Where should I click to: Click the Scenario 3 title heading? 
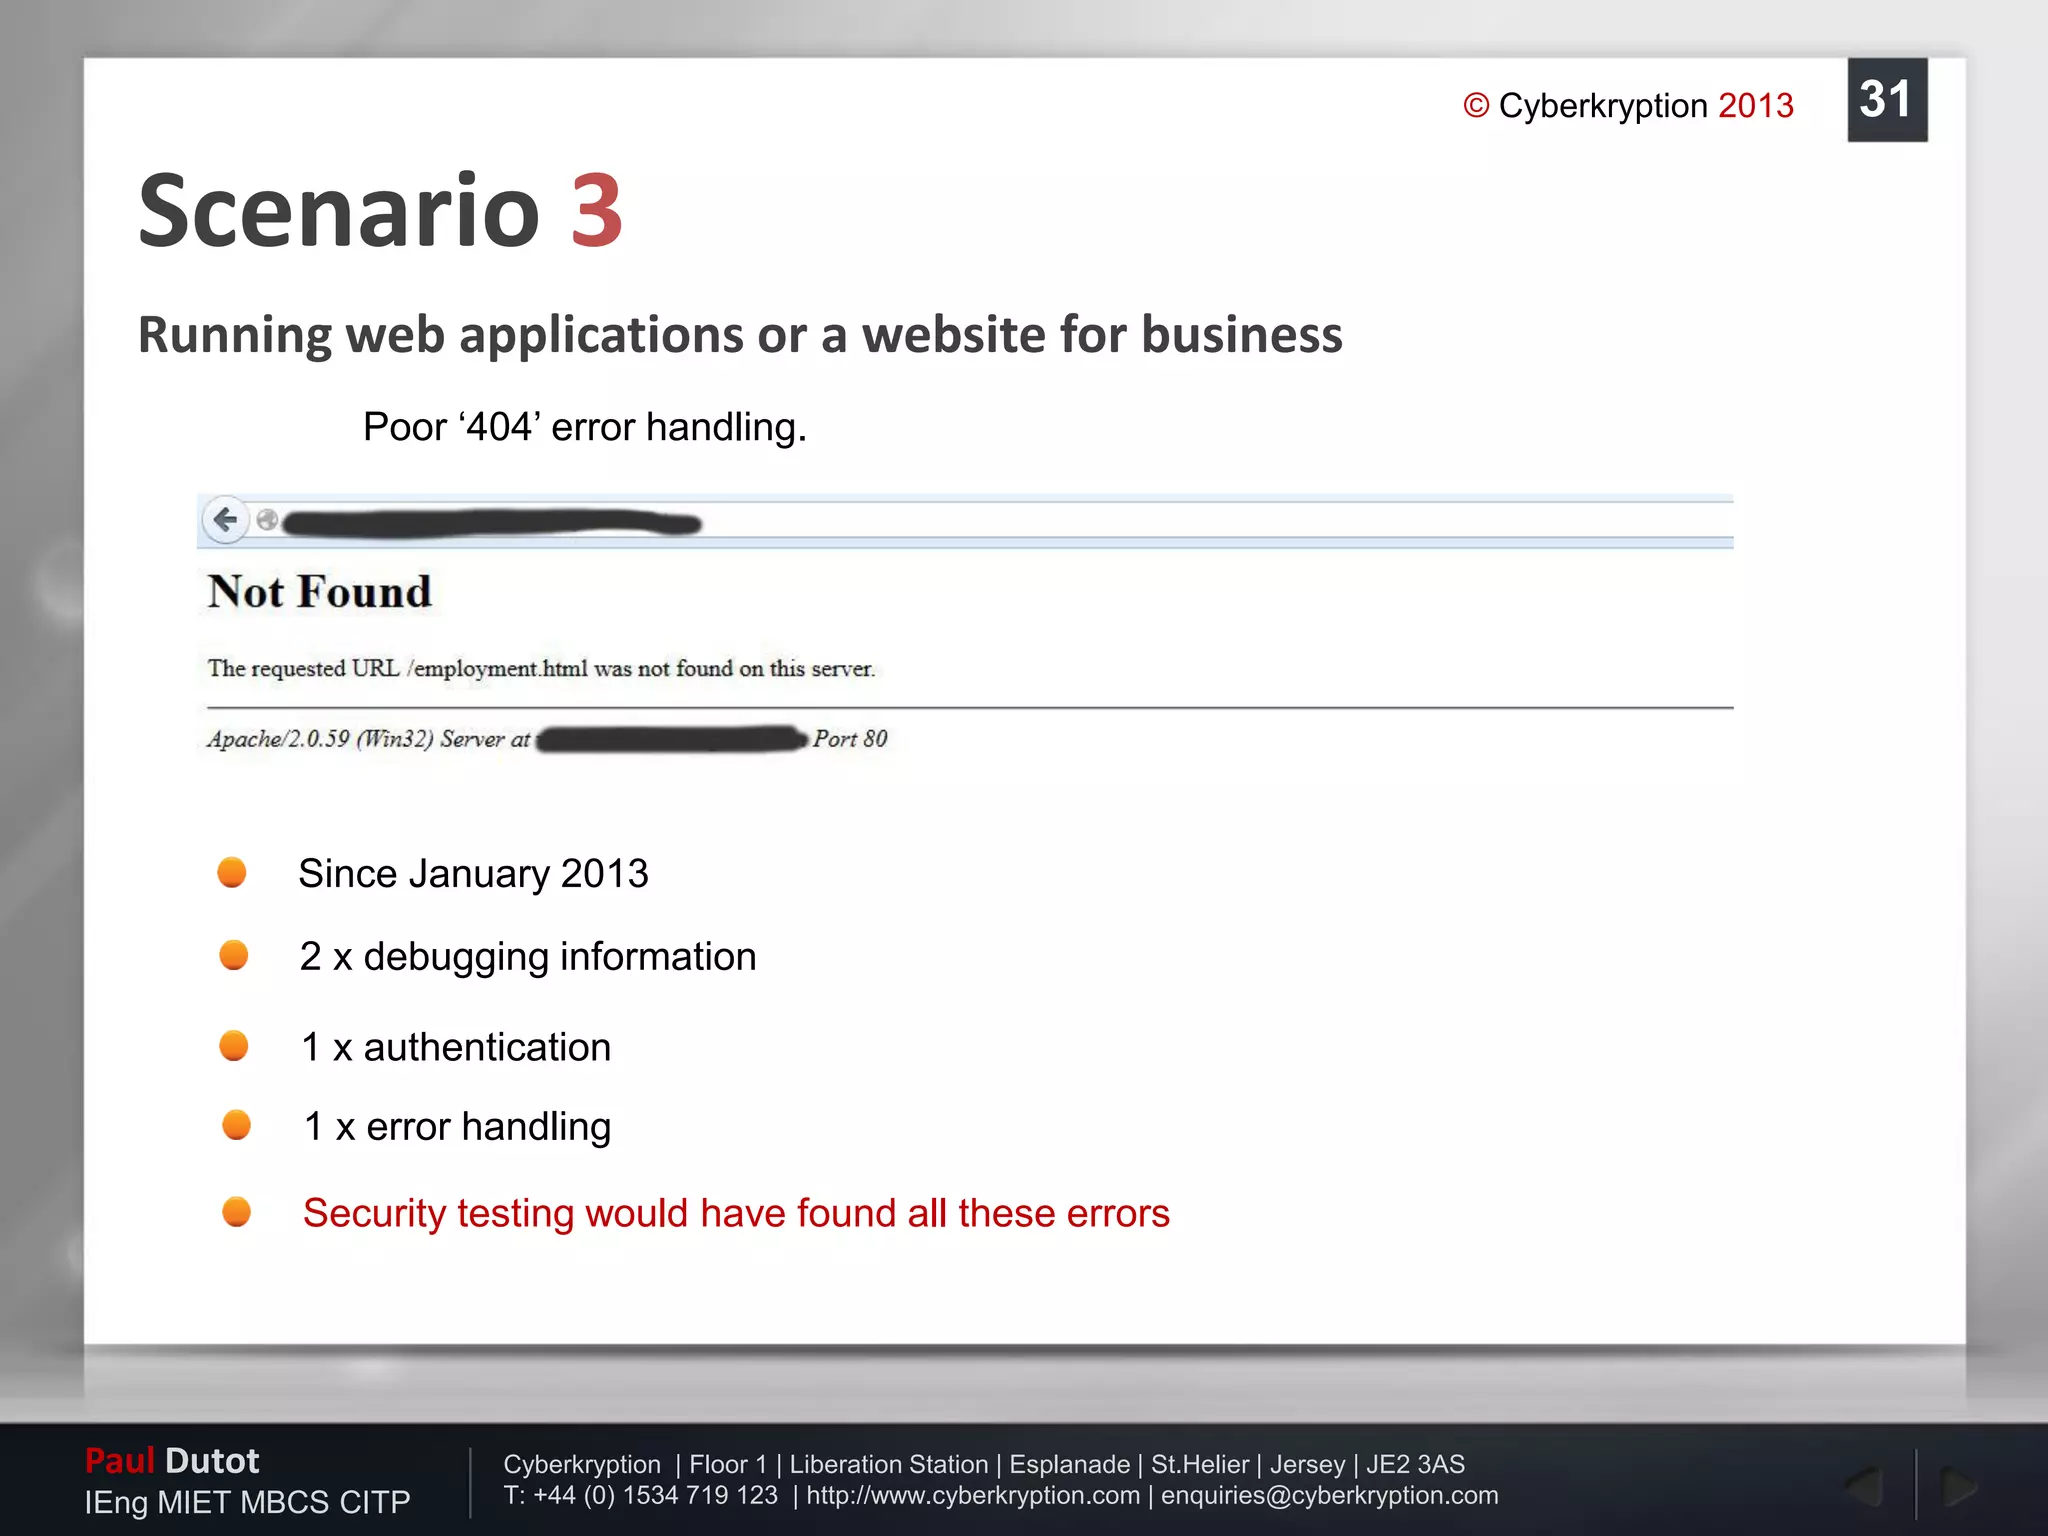click(380, 211)
